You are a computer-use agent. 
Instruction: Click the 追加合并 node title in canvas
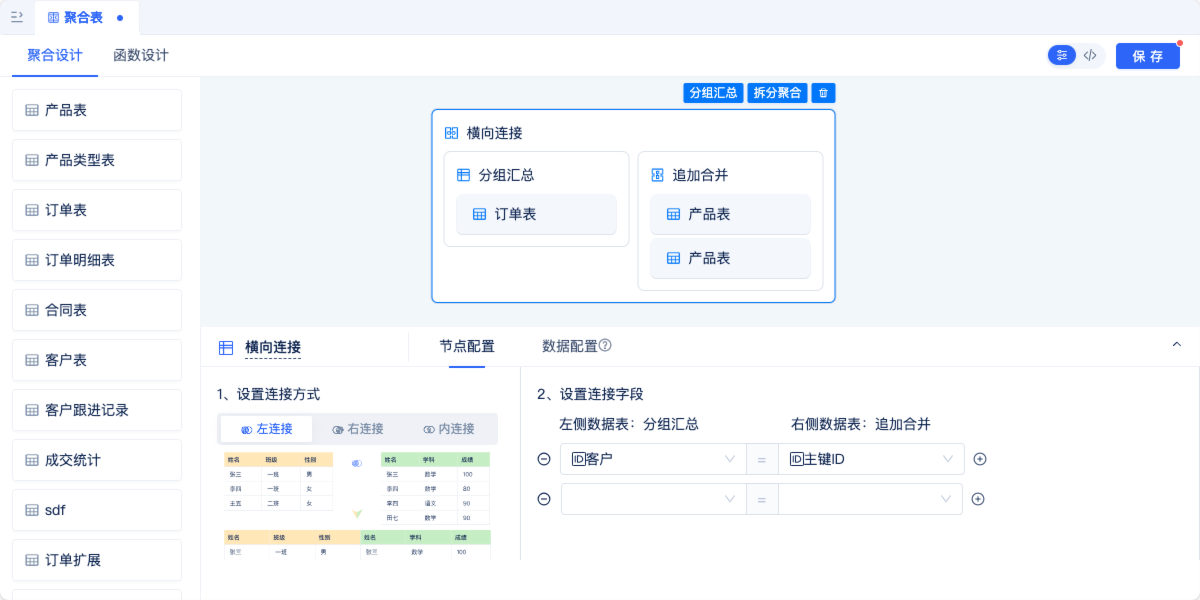coord(700,175)
